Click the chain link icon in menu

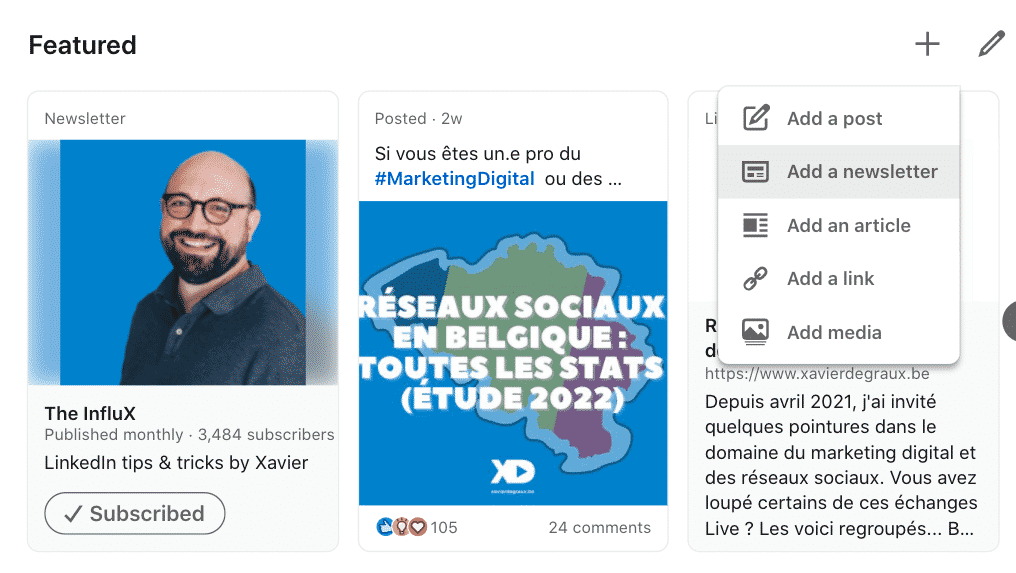click(x=756, y=279)
